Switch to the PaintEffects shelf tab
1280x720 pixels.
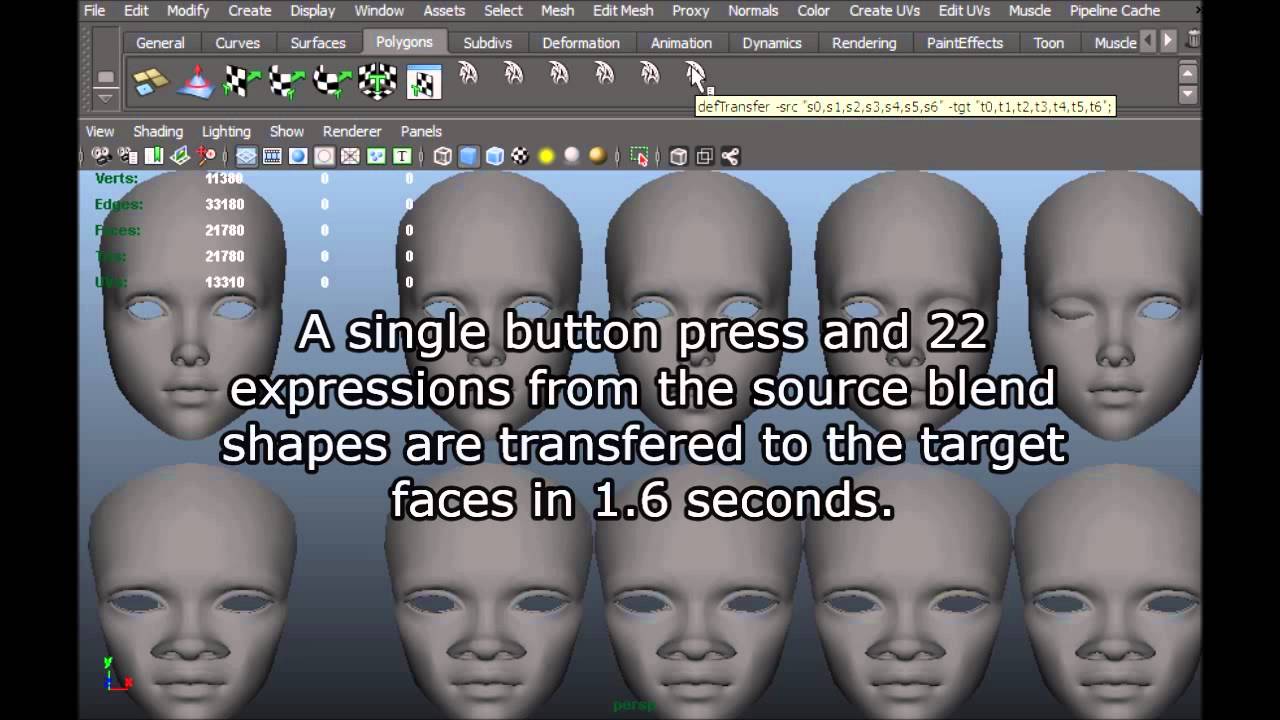click(x=965, y=43)
